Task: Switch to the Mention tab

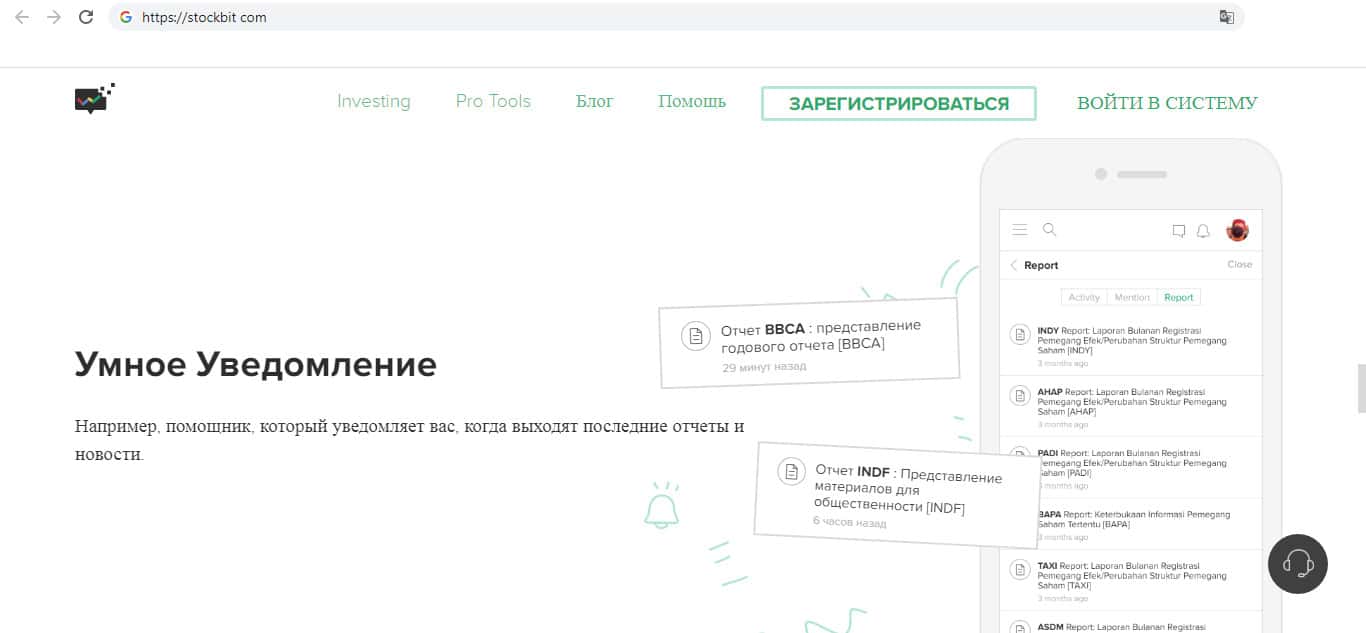Action: 1132,297
